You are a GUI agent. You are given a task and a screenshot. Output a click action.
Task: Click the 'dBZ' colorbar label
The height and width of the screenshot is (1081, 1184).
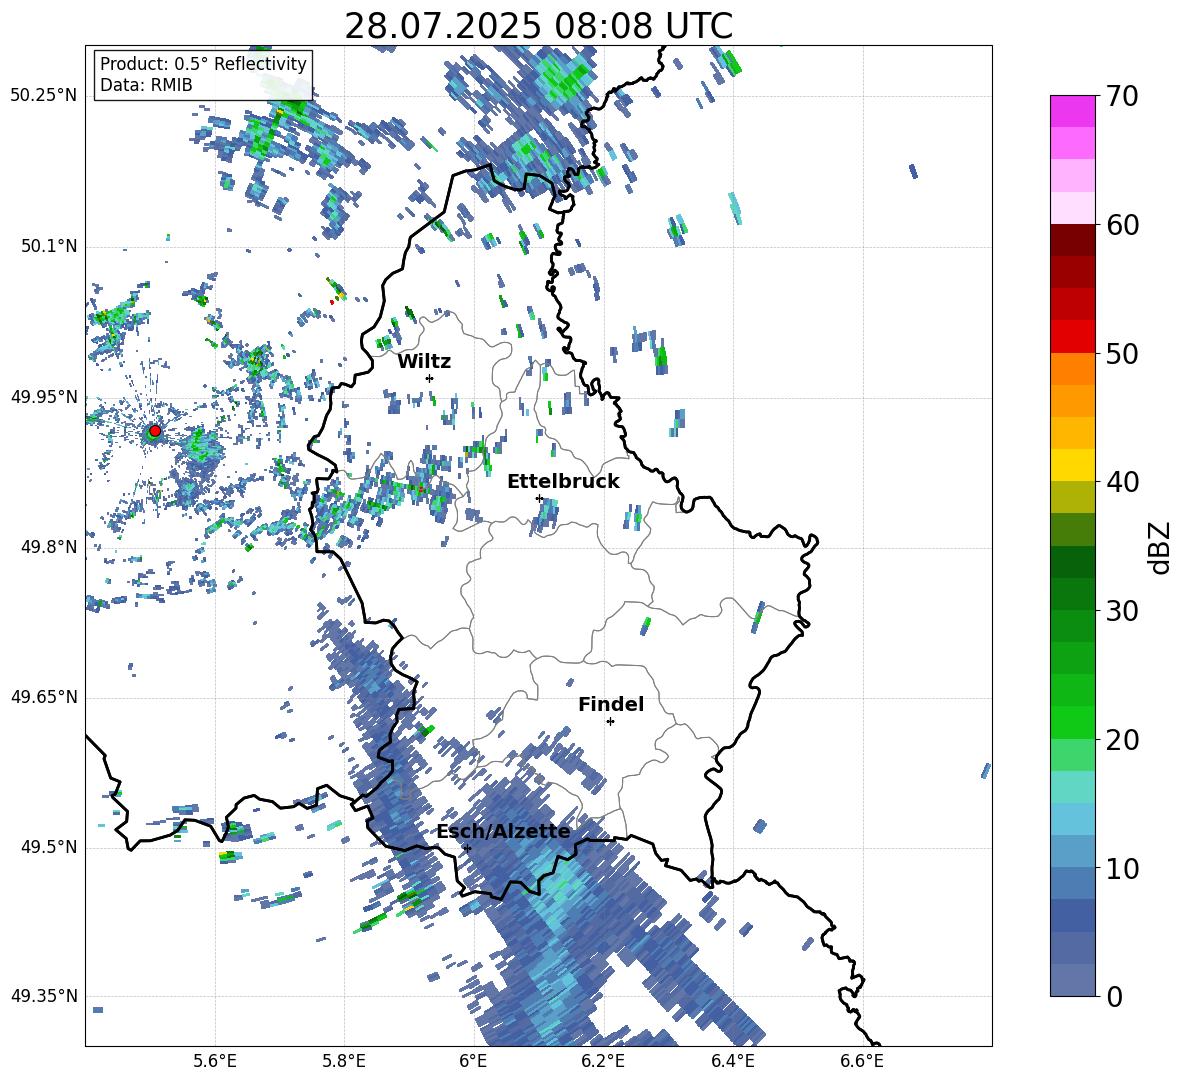click(x=1161, y=547)
